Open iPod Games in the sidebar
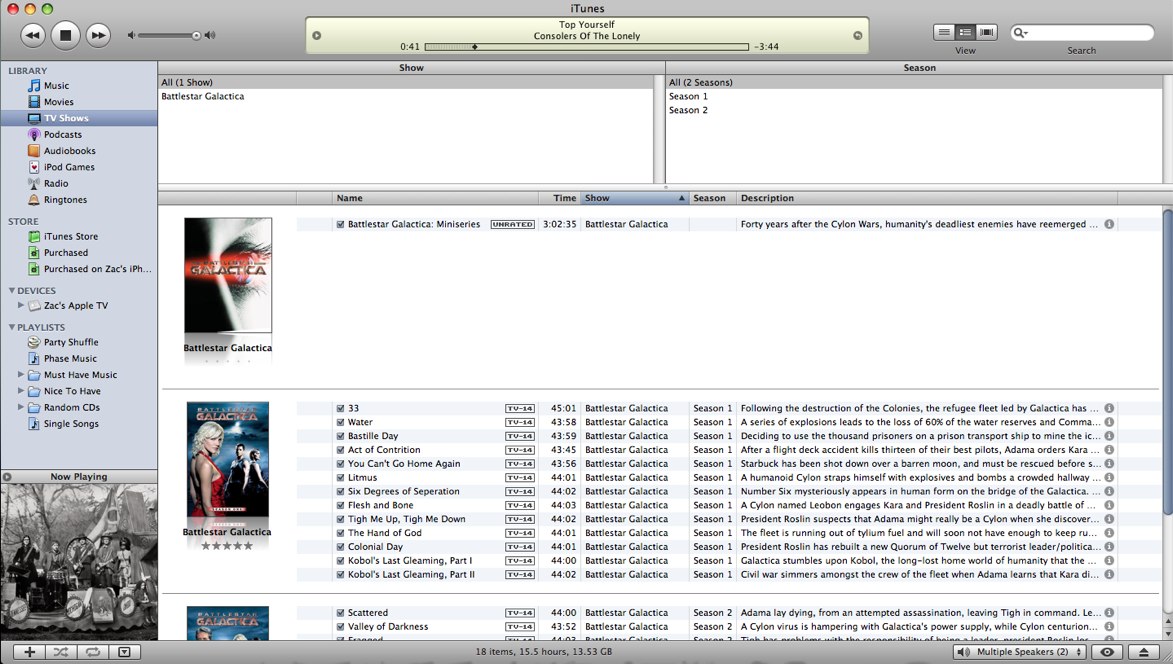Image resolution: width=1173 pixels, height=664 pixels. 69,167
